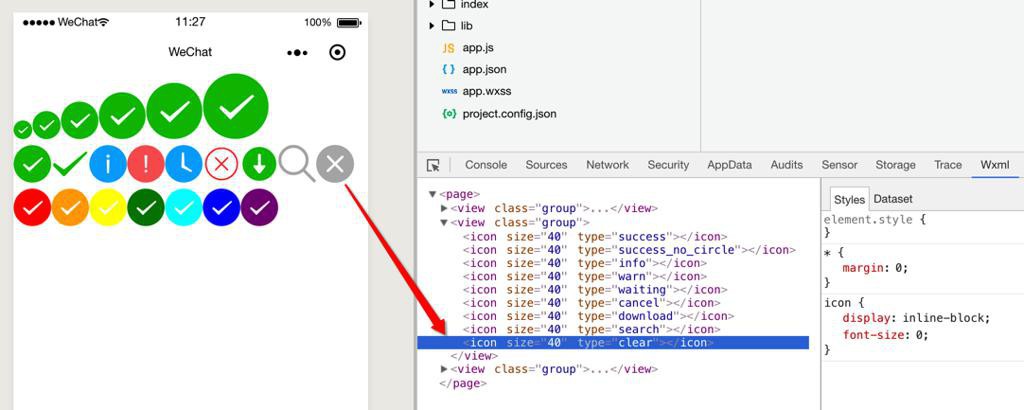
Task: Open the WeChat three-dot menu in the simulator
Action: pos(297,53)
